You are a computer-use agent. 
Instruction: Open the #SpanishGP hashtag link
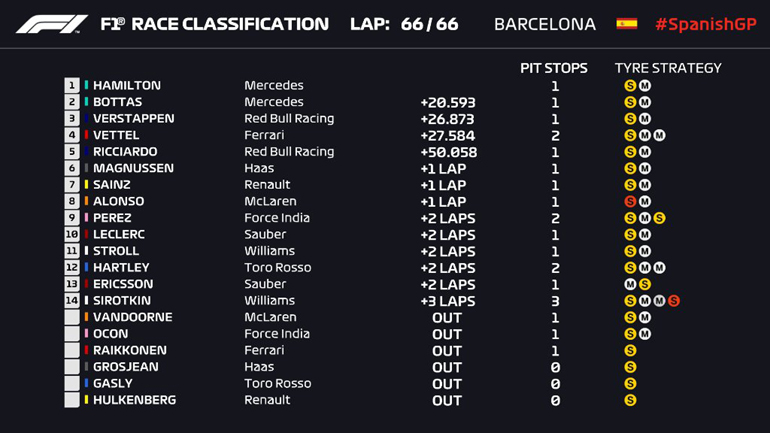(705, 24)
